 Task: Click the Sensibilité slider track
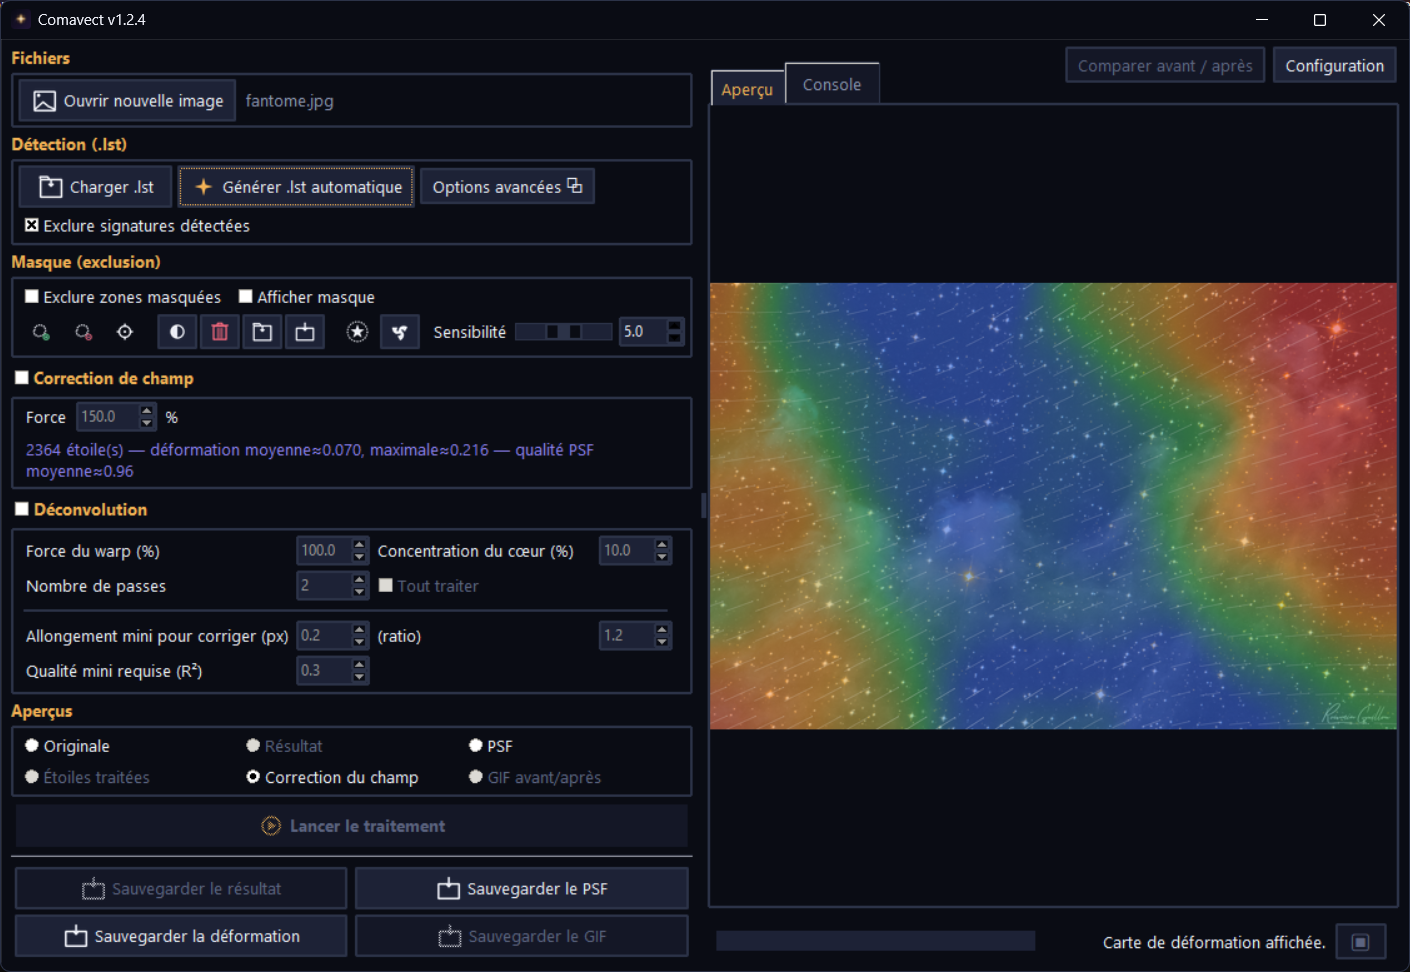[x=563, y=332]
